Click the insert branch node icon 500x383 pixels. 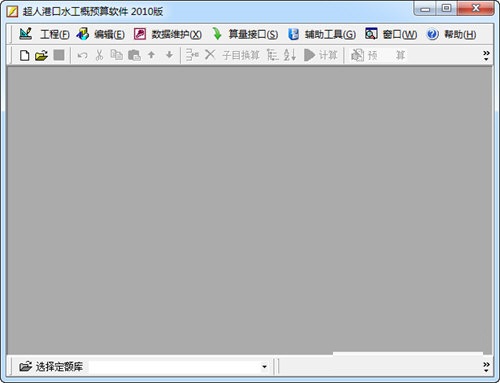pos(192,55)
